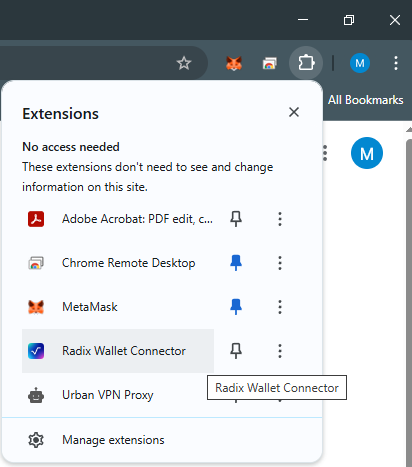Open Chrome's three-dot main menu
This screenshot has height=467, width=412.
tap(396, 63)
